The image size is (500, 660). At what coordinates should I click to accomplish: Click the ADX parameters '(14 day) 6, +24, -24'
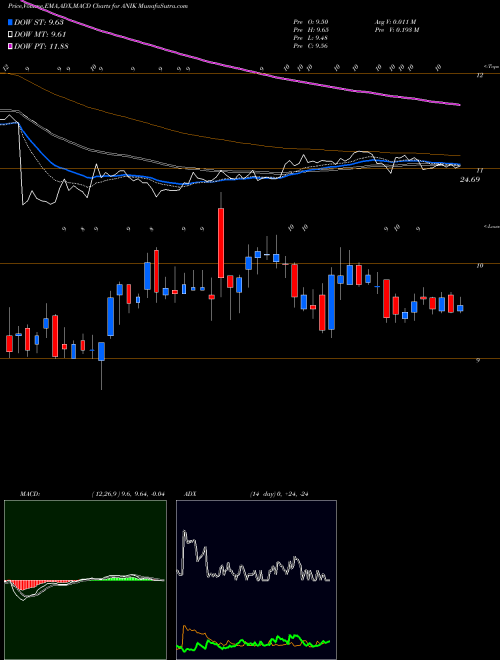click(279, 494)
